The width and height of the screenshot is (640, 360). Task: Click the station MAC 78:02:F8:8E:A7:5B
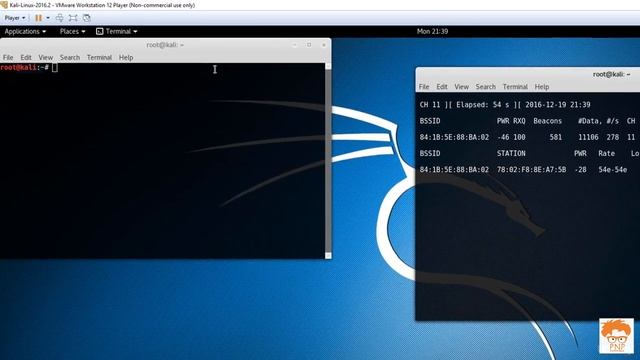[531, 170]
